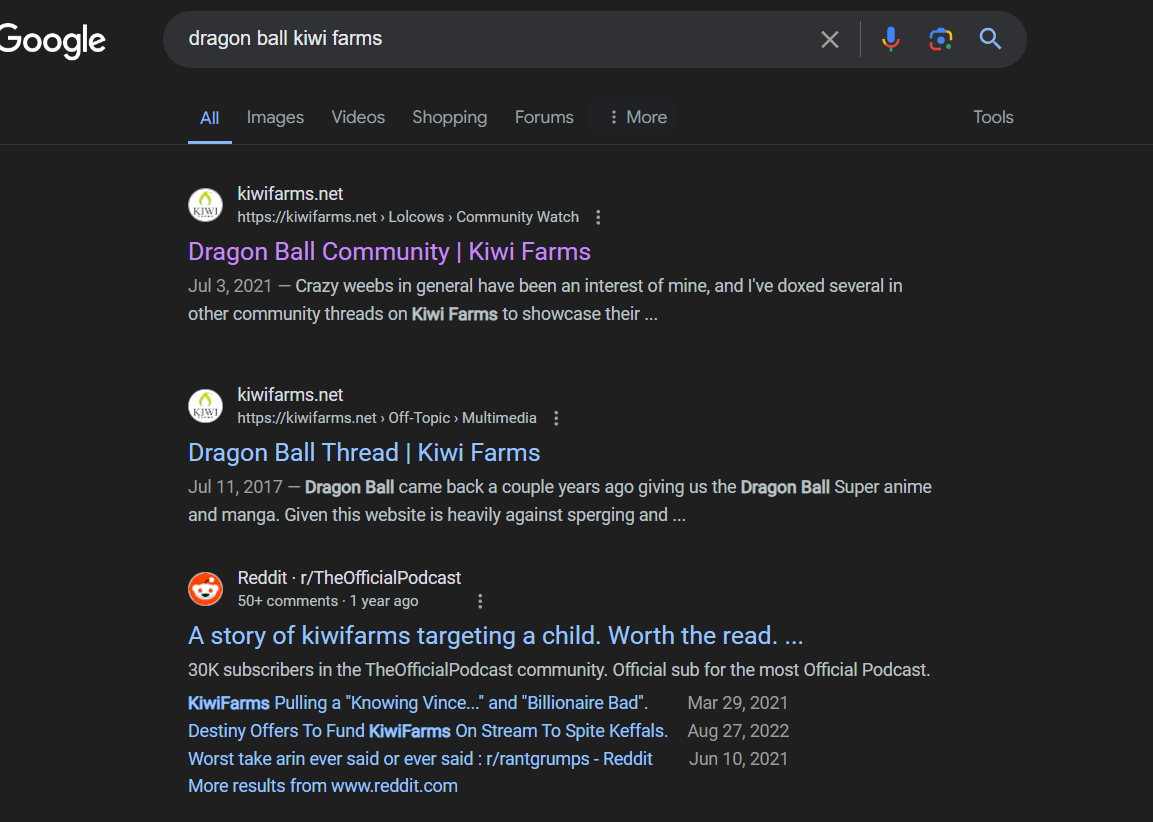Click the 'Aug 27, 2022' sublink date
The image size is (1153, 822).
click(x=738, y=731)
